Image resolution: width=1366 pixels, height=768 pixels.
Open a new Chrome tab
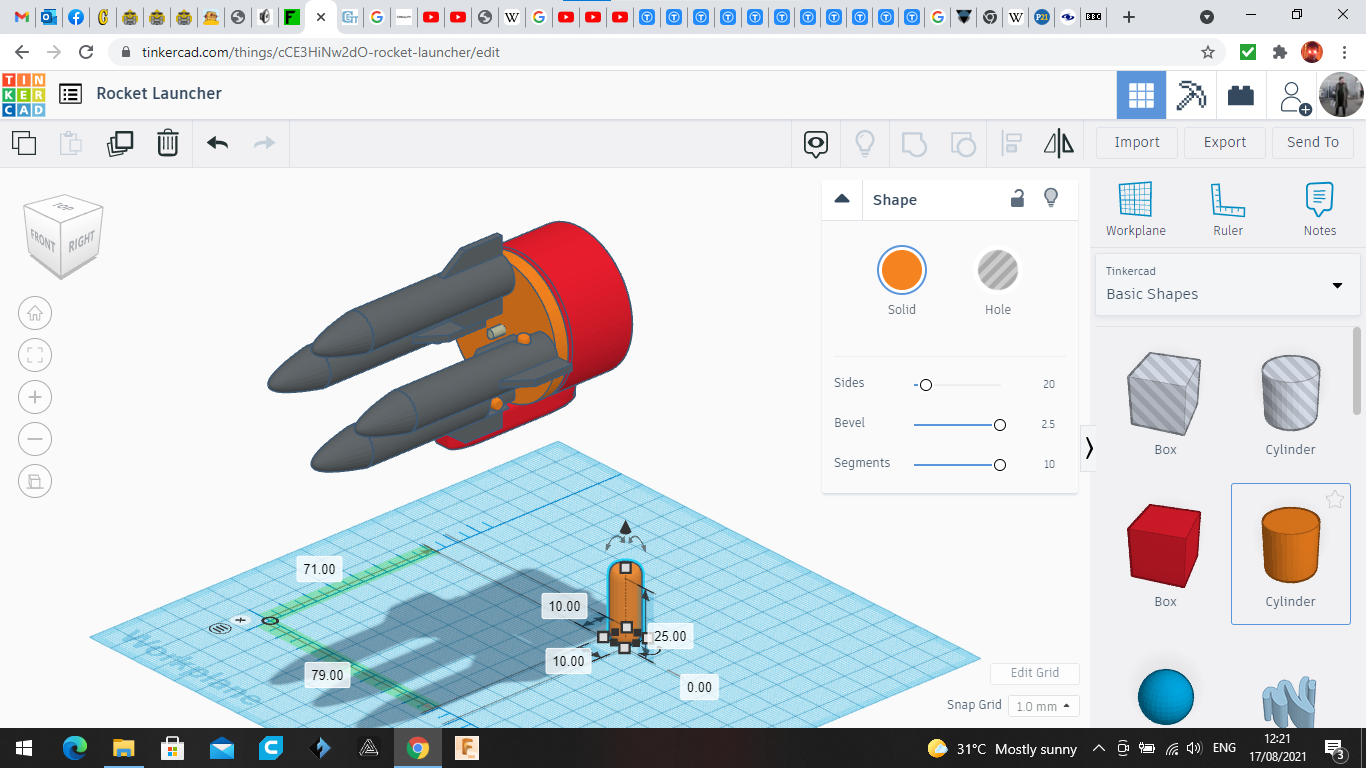tap(1129, 17)
